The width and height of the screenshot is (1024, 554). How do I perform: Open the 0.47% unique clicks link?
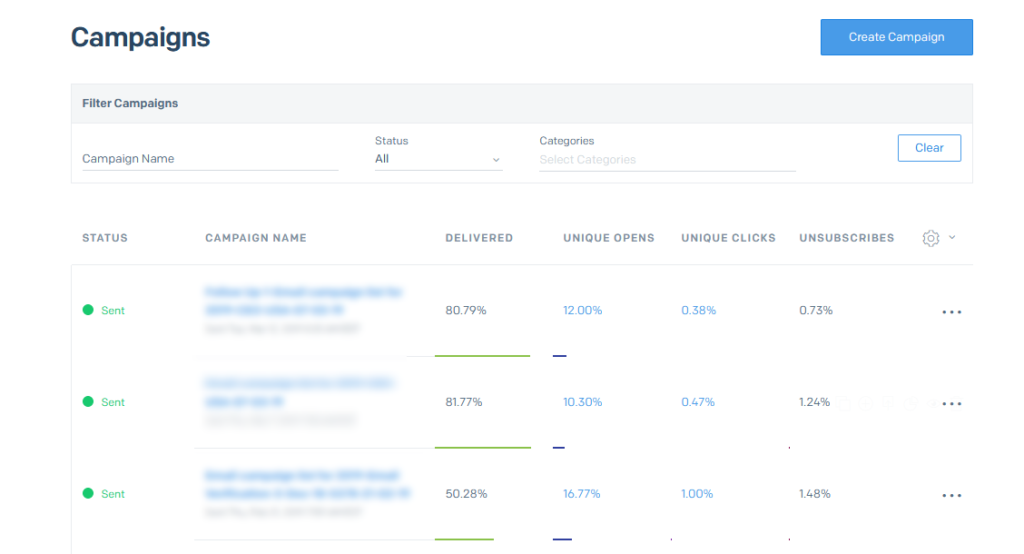point(697,402)
